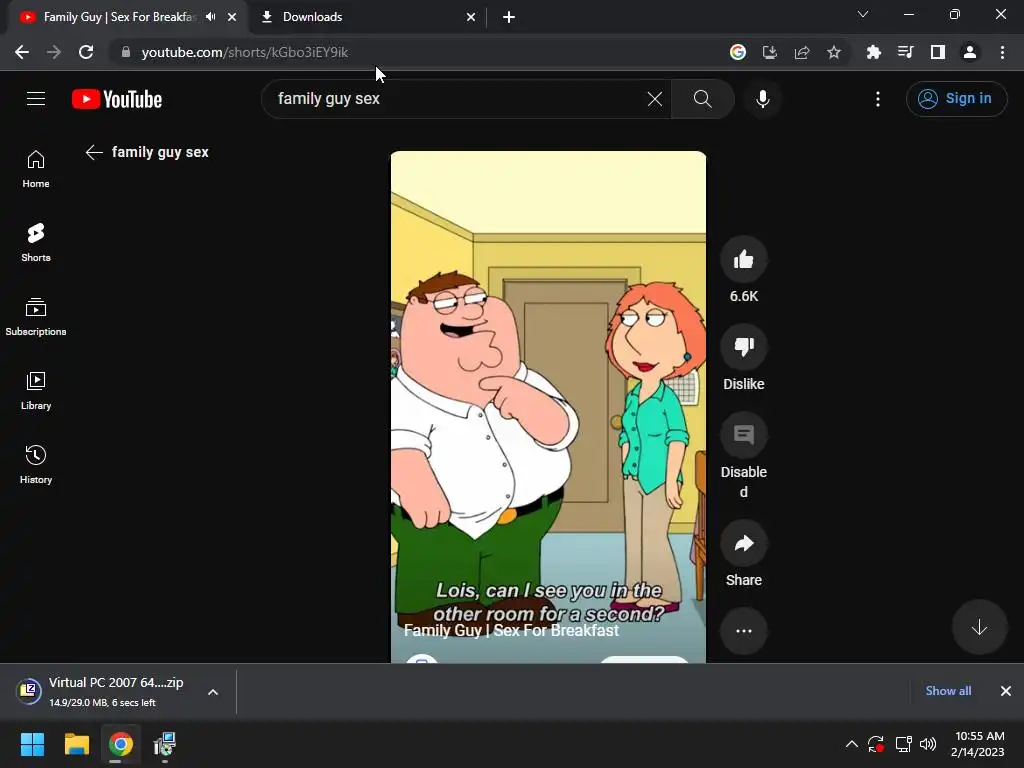Open the tab search chevron

[x=863, y=14]
